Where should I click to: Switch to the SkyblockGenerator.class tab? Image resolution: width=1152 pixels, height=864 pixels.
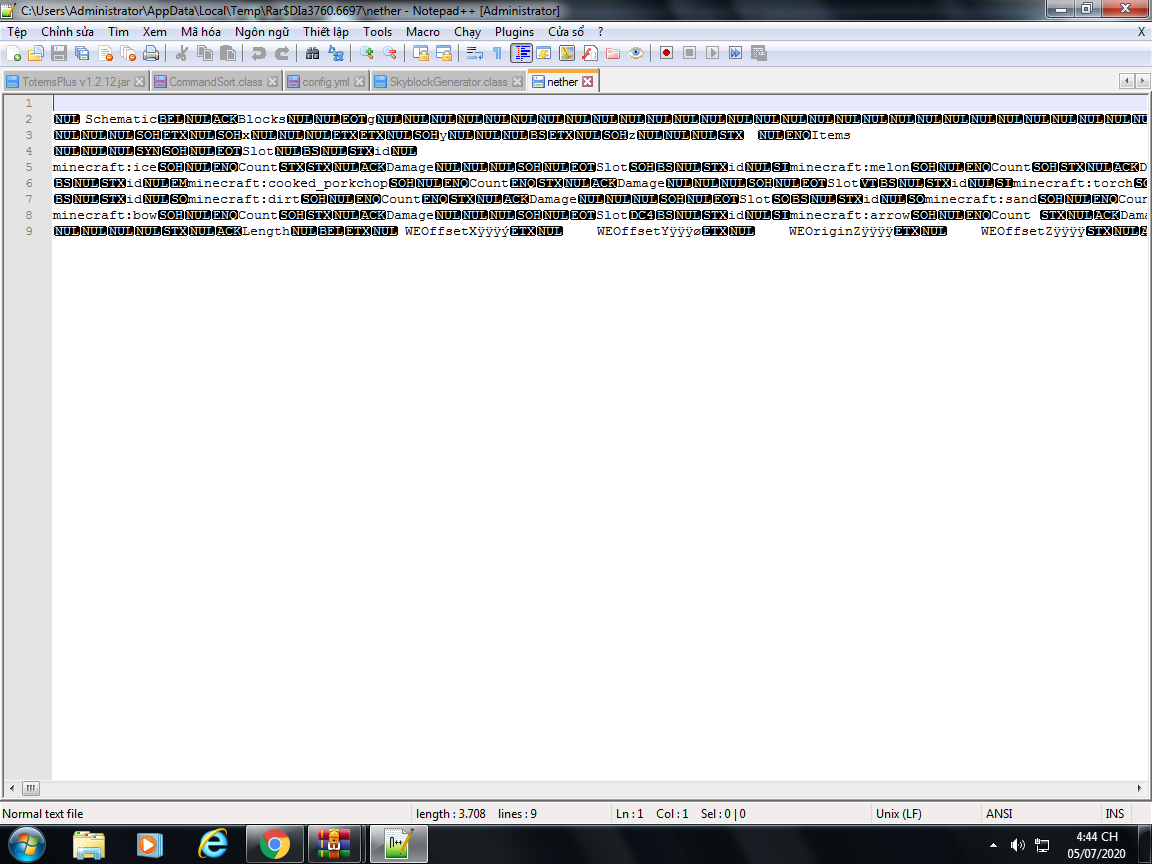coord(448,82)
